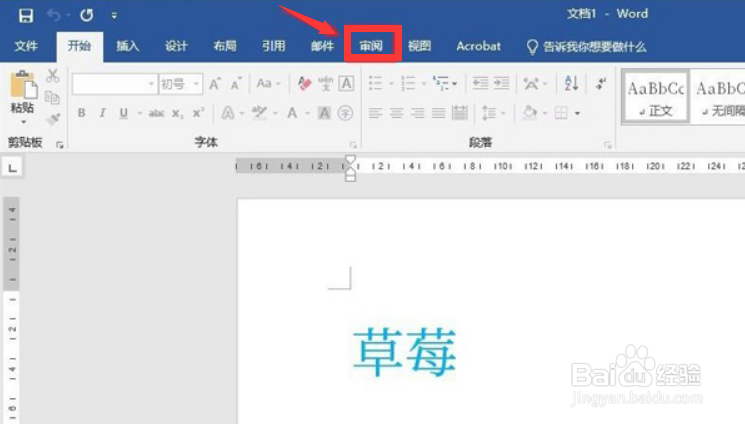Align text left
The height and width of the screenshot is (424, 745).
pyautogui.click(x=375, y=113)
